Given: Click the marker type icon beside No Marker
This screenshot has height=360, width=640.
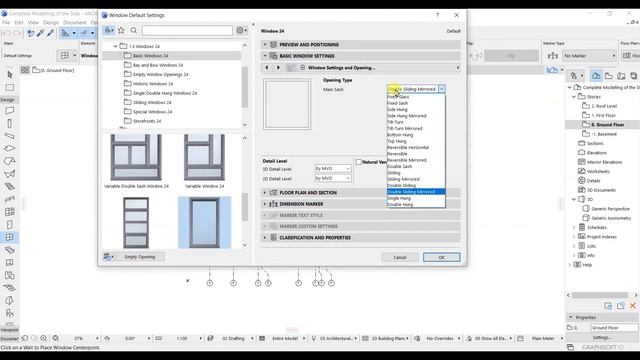Looking at the screenshot, I should pyautogui.click(x=553, y=56).
